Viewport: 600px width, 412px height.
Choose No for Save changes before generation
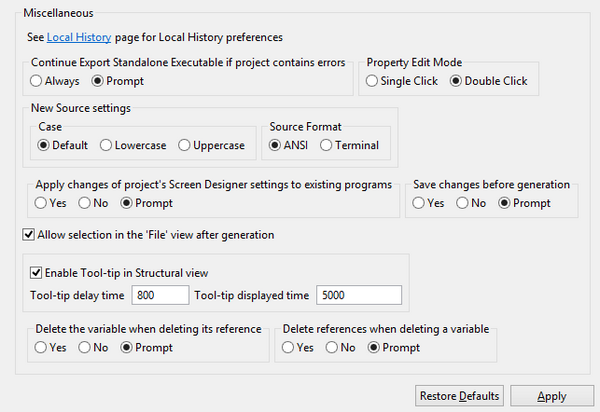click(x=463, y=203)
